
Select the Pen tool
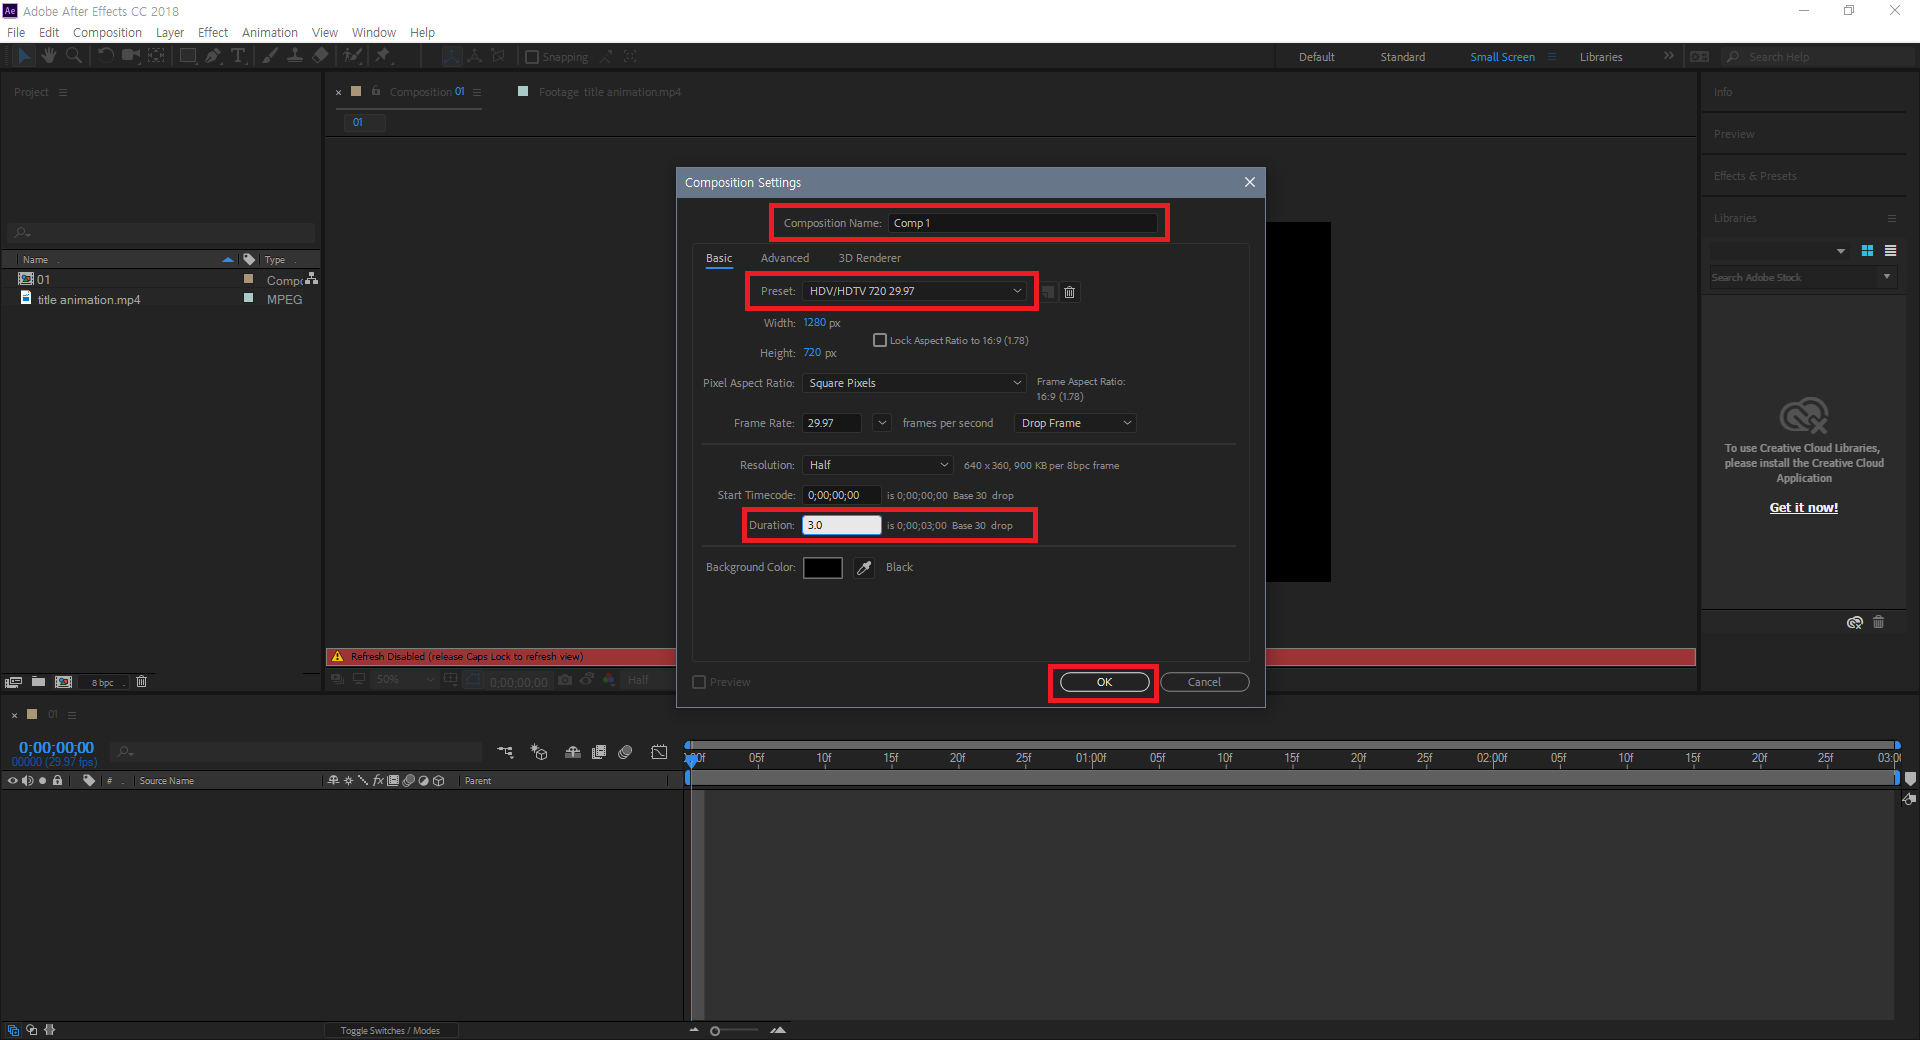(213, 56)
